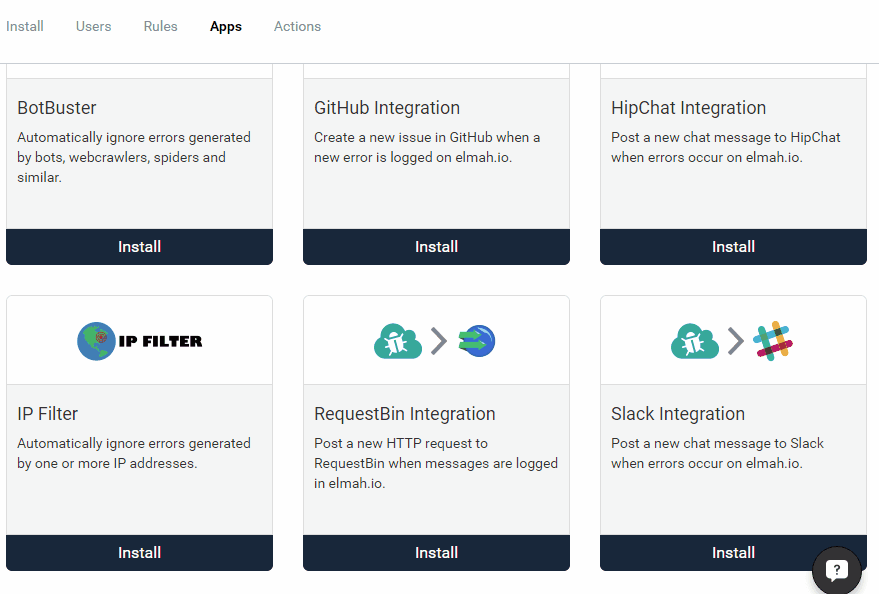
Task: Open the Rules tab
Action: [160, 26]
